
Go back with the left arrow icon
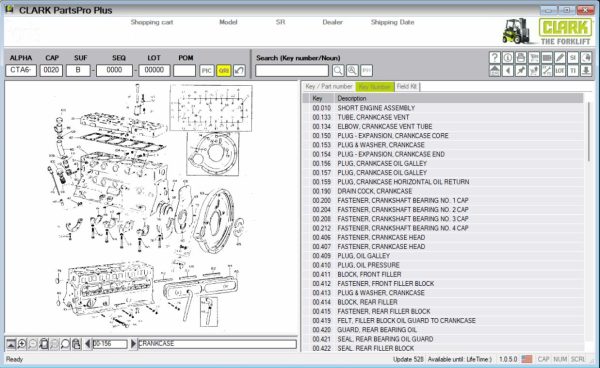(x=507, y=70)
